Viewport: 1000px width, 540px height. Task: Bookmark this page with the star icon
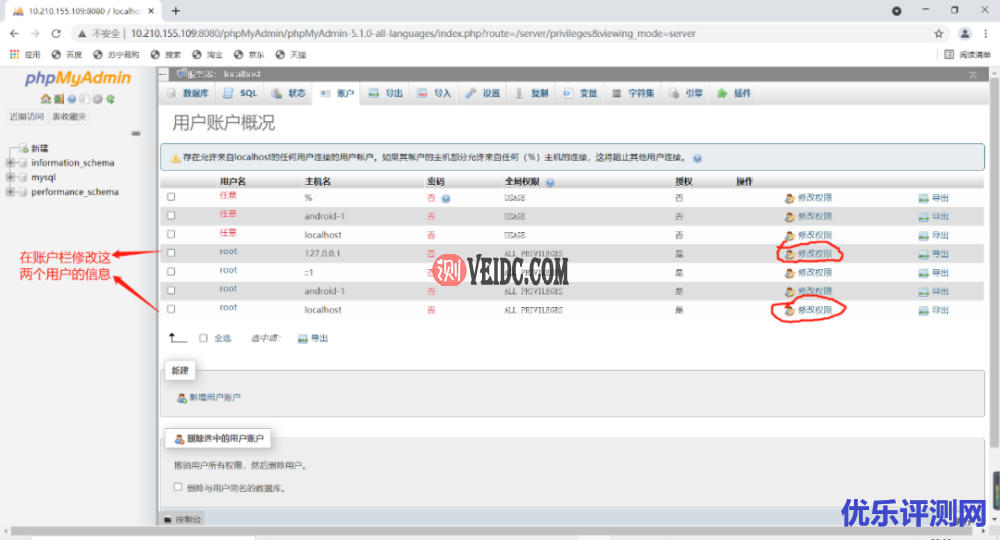[x=938, y=34]
